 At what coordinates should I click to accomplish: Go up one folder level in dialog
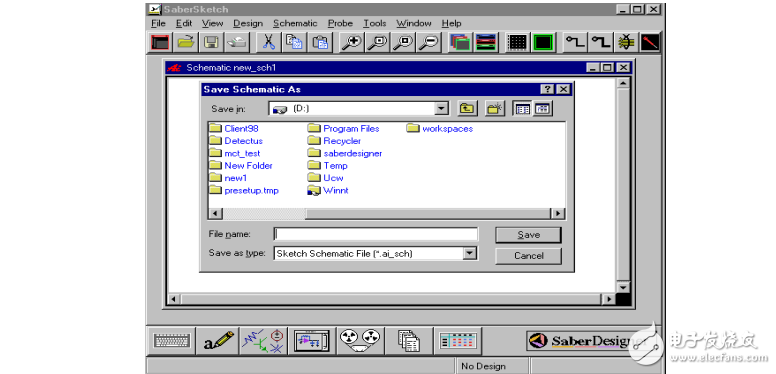(467, 109)
